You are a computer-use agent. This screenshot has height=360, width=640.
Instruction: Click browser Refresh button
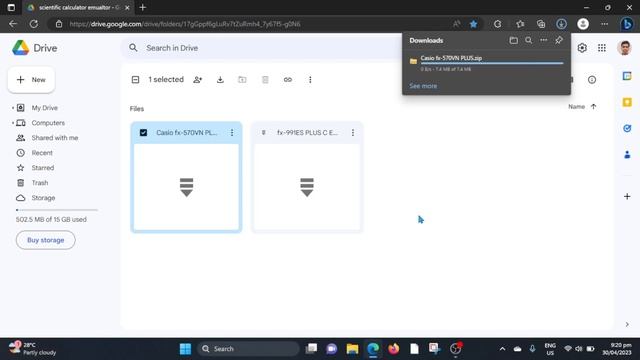[x=34, y=24]
